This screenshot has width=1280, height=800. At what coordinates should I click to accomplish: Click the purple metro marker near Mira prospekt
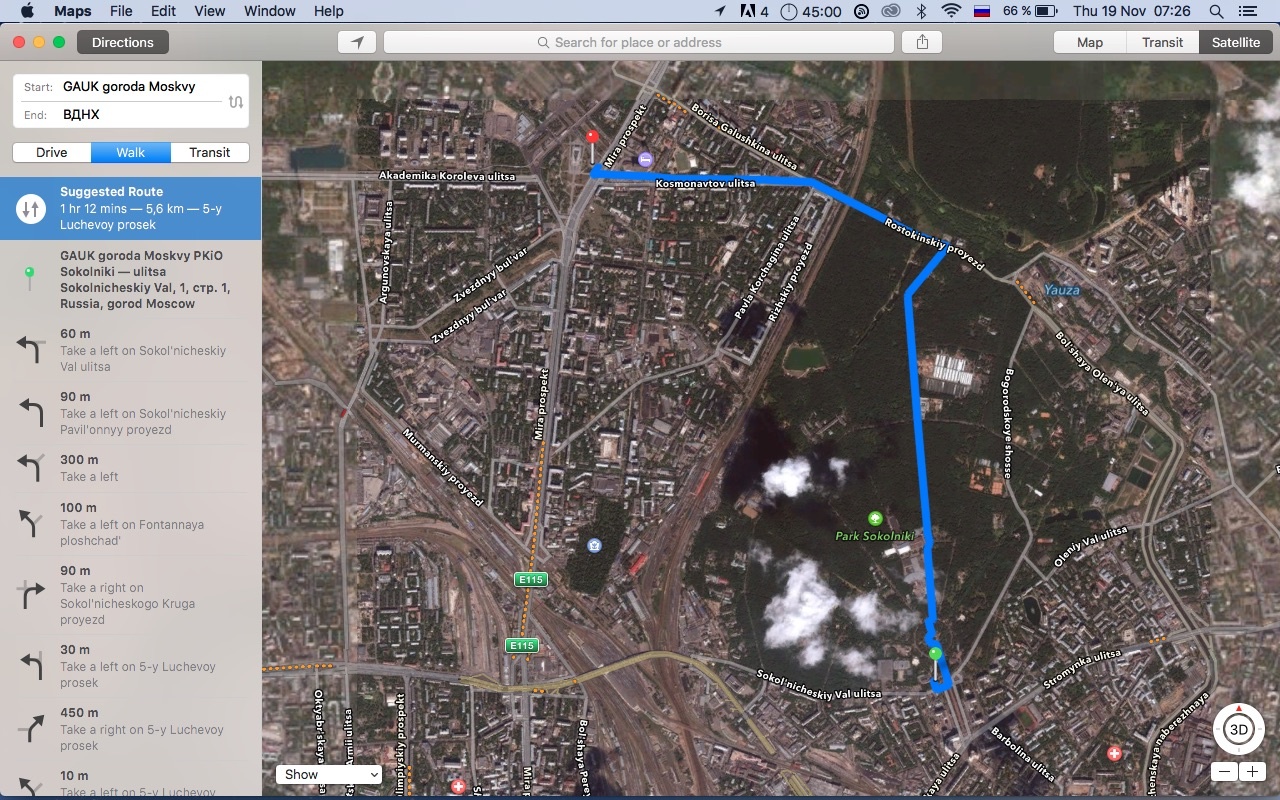pyautogui.click(x=646, y=159)
